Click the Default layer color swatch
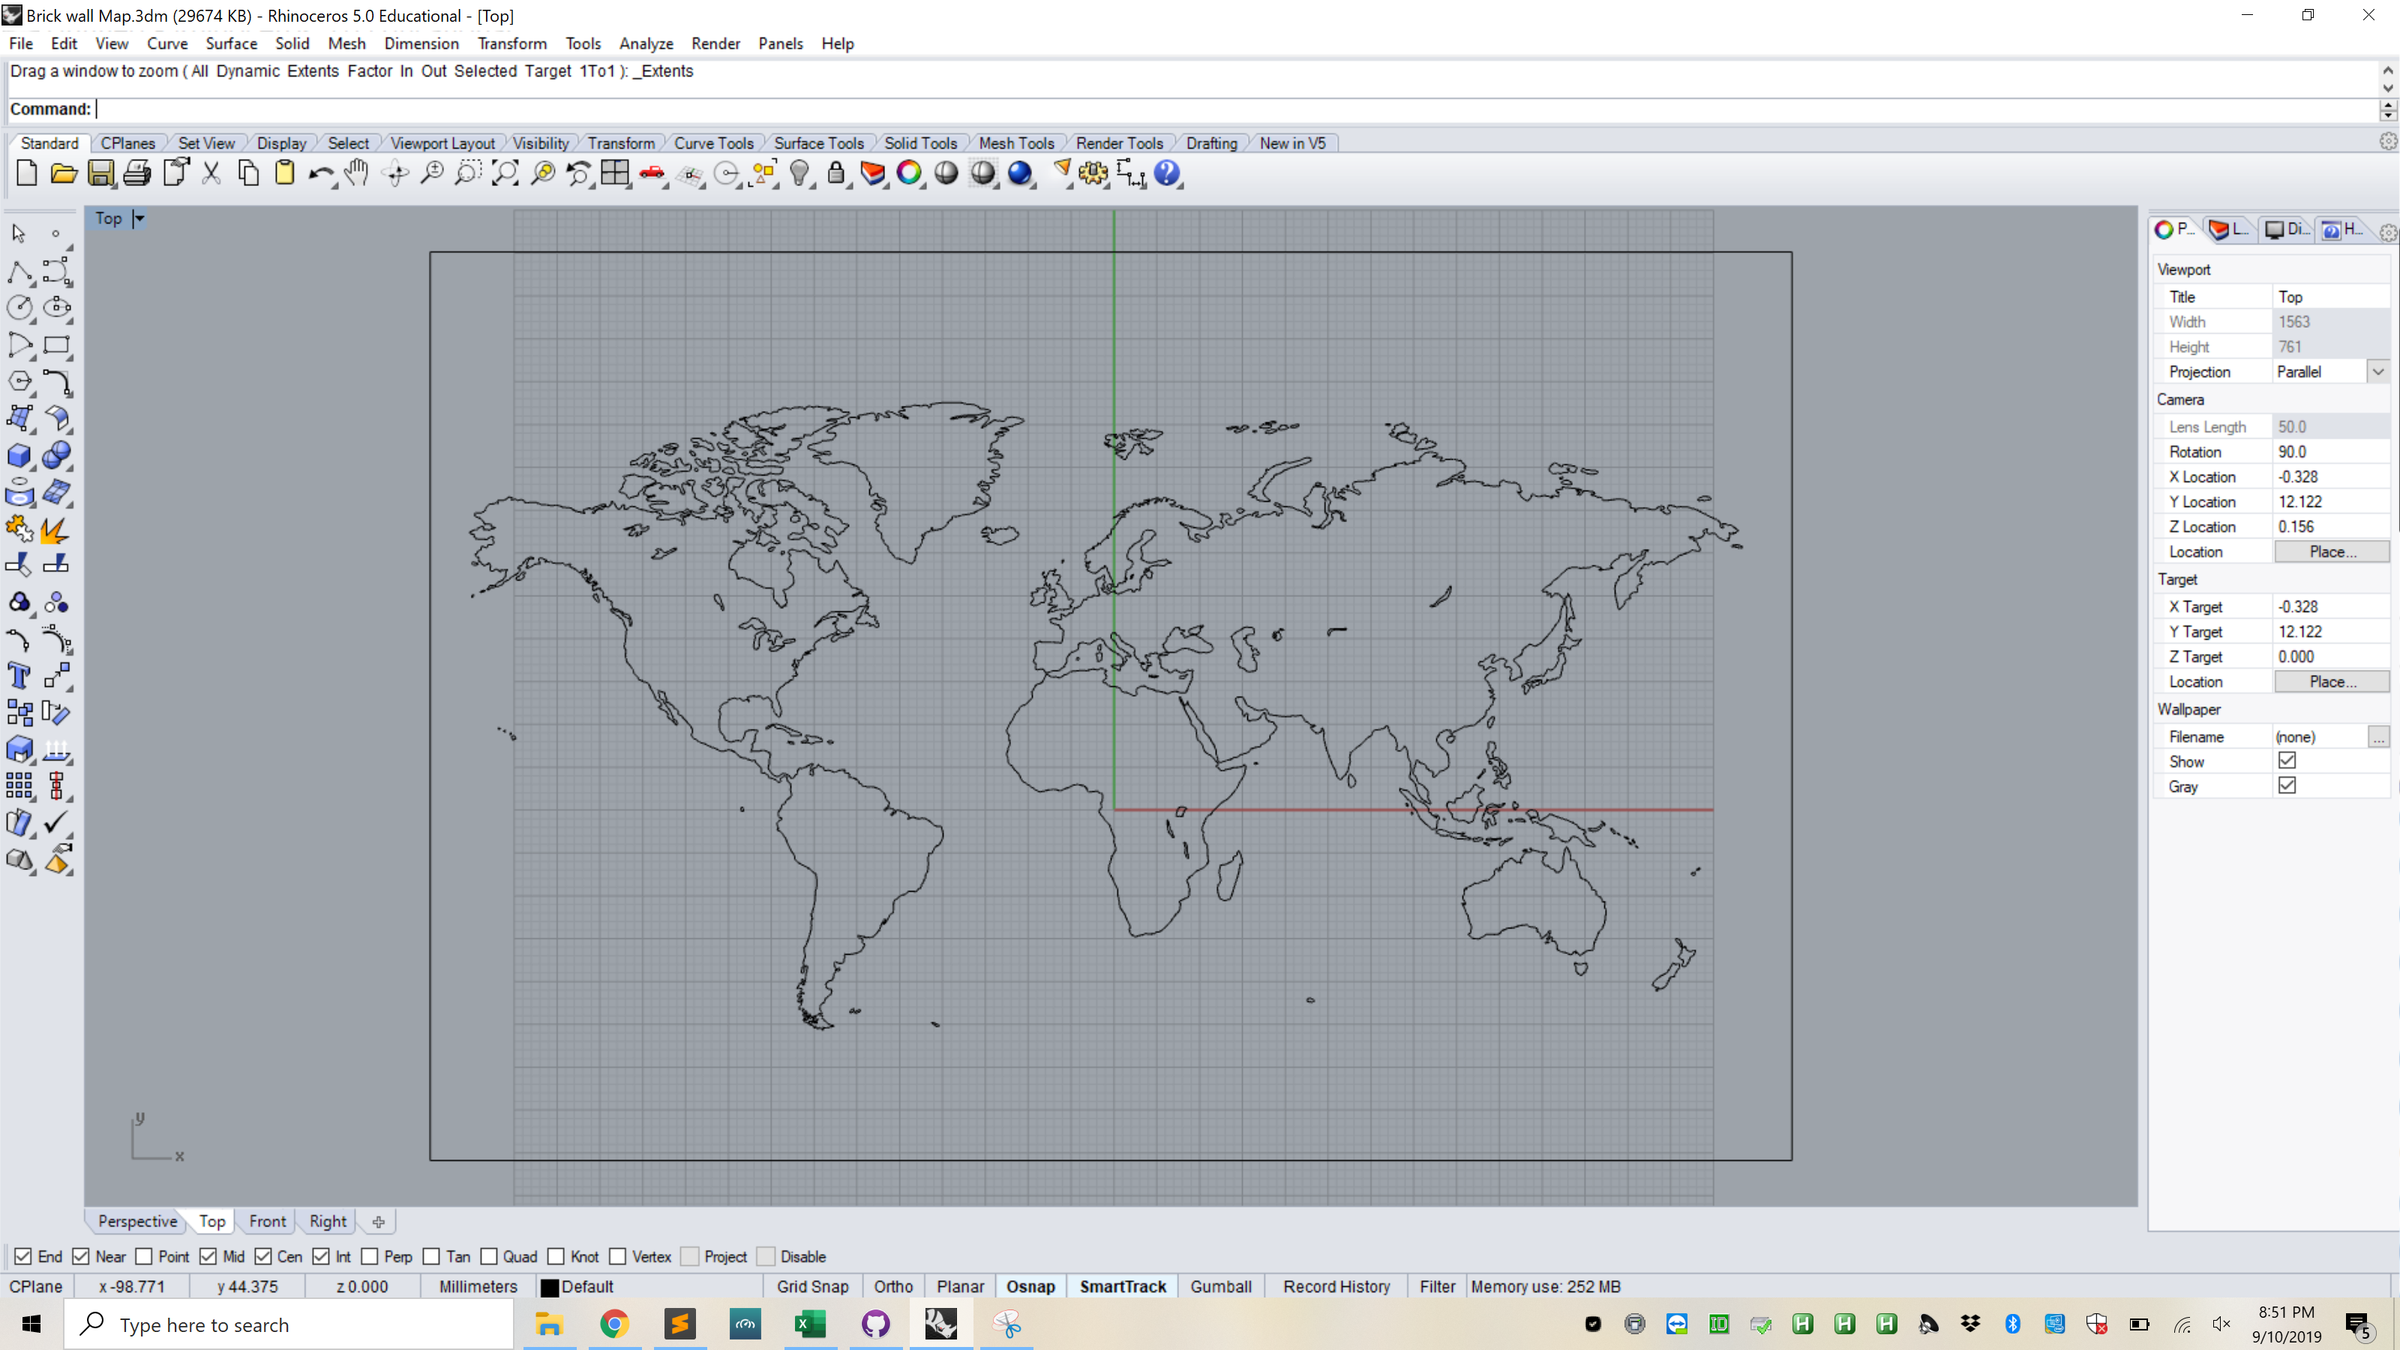 pyautogui.click(x=551, y=1287)
